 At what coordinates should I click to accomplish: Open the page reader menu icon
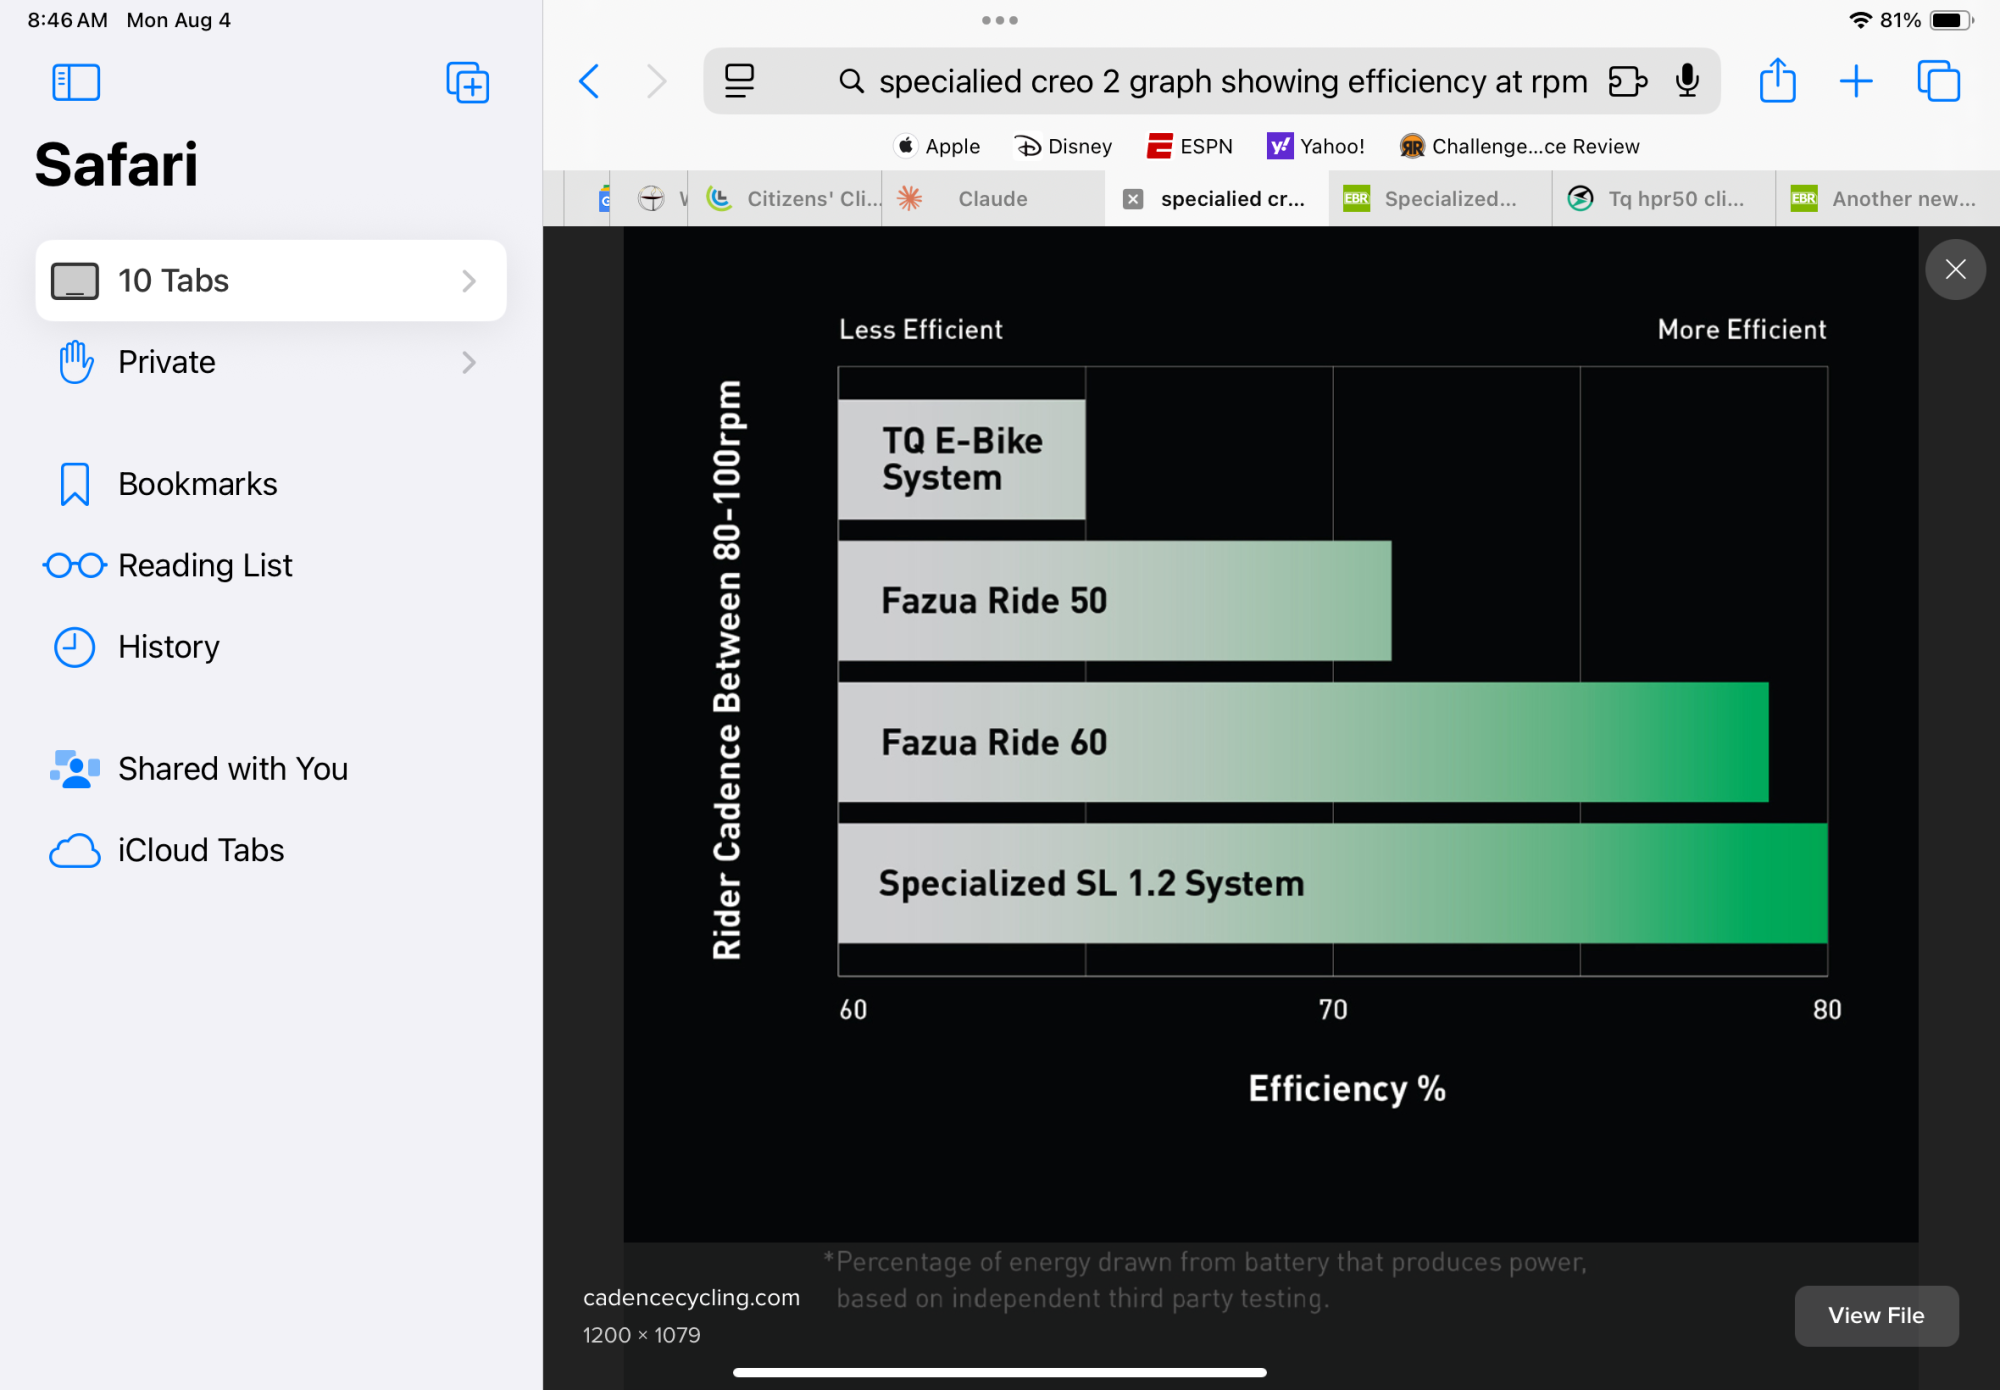pyautogui.click(x=739, y=81)
